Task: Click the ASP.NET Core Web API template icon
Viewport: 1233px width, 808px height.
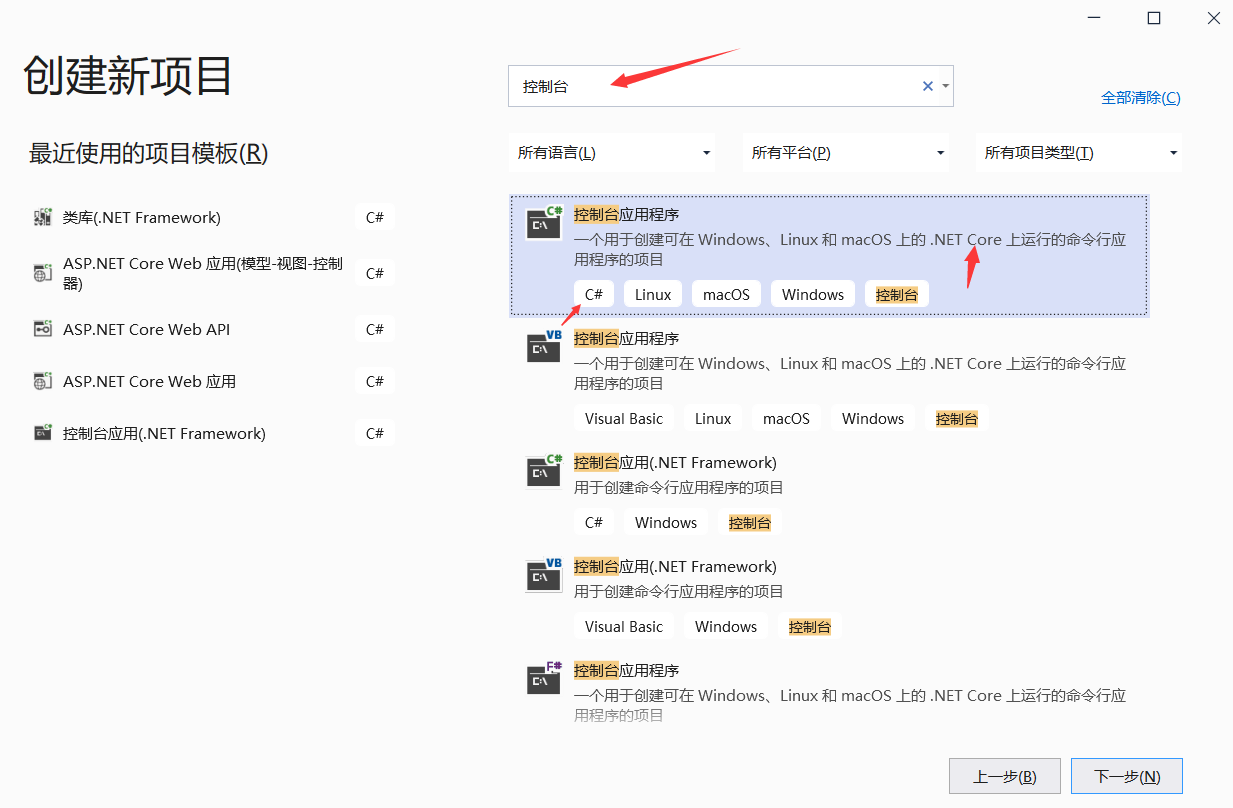Action: click(x=43, y=328)
